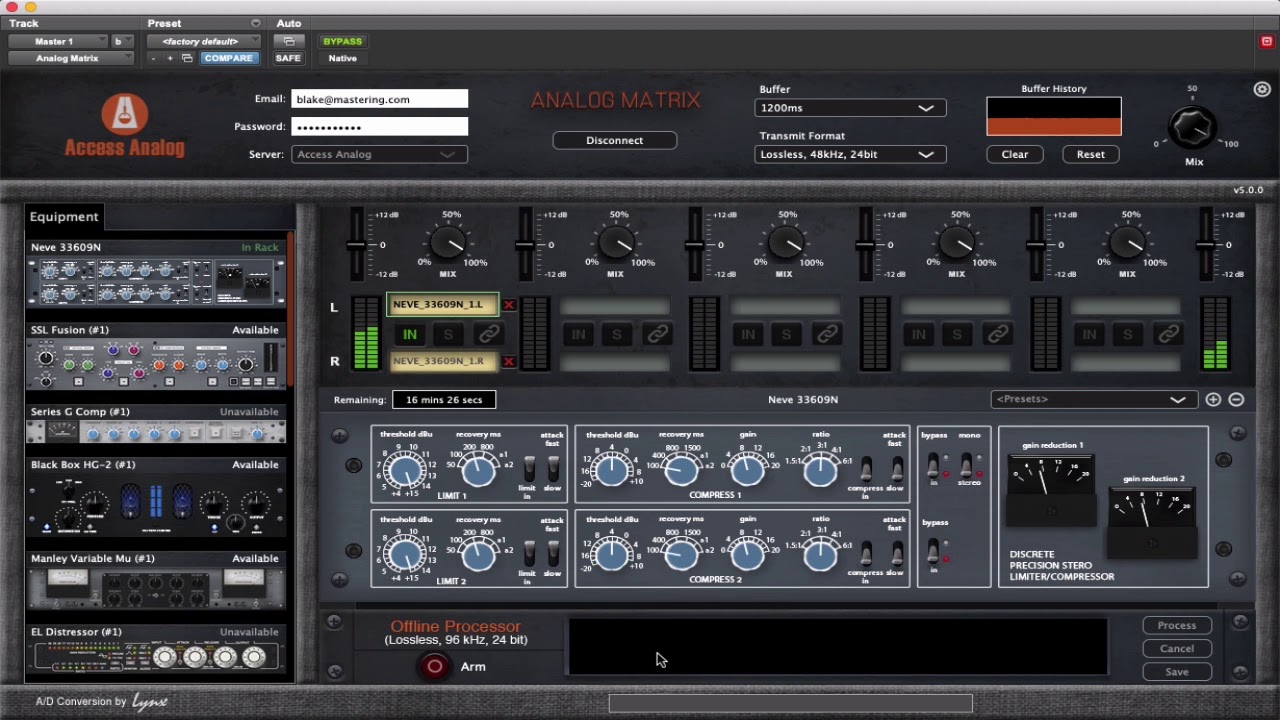Toggle Limit 2 attack fast/slow switch
Viewport: 1280px width, 720px height.
point(553,554)
